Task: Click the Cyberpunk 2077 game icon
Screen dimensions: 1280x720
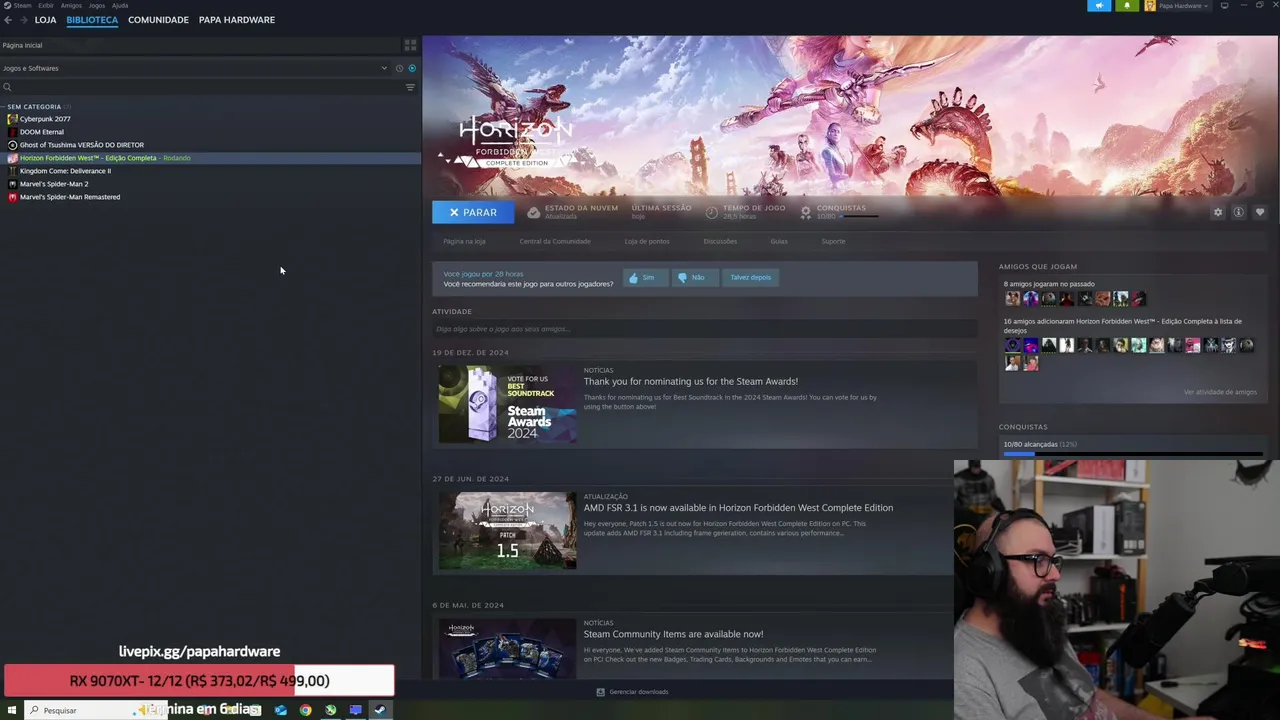Action: (x=12, y=119)
